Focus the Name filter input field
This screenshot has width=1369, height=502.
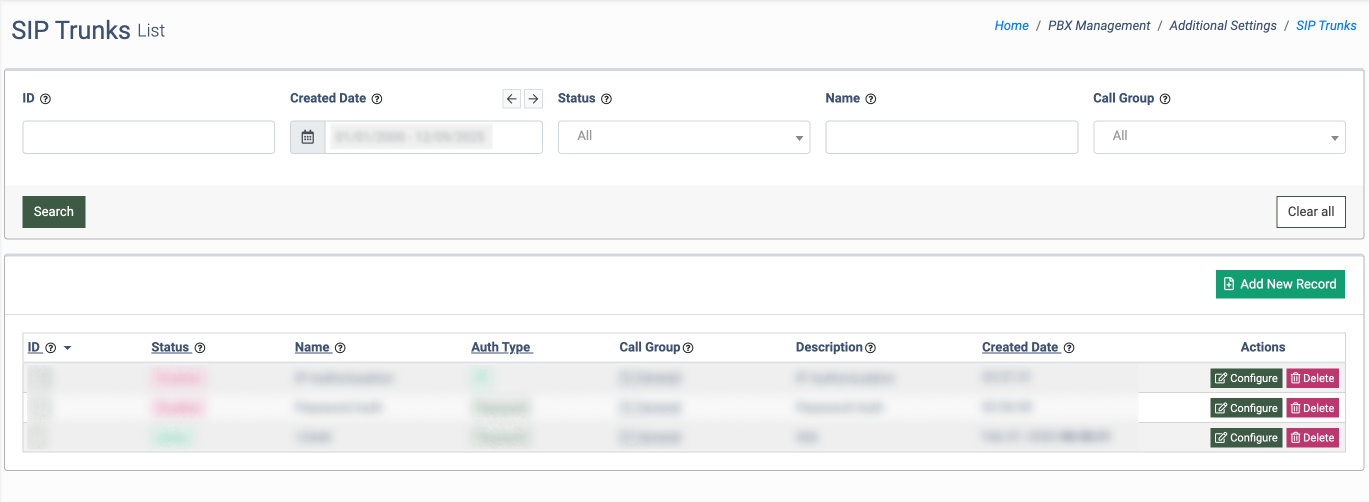[x=951, y=137]
